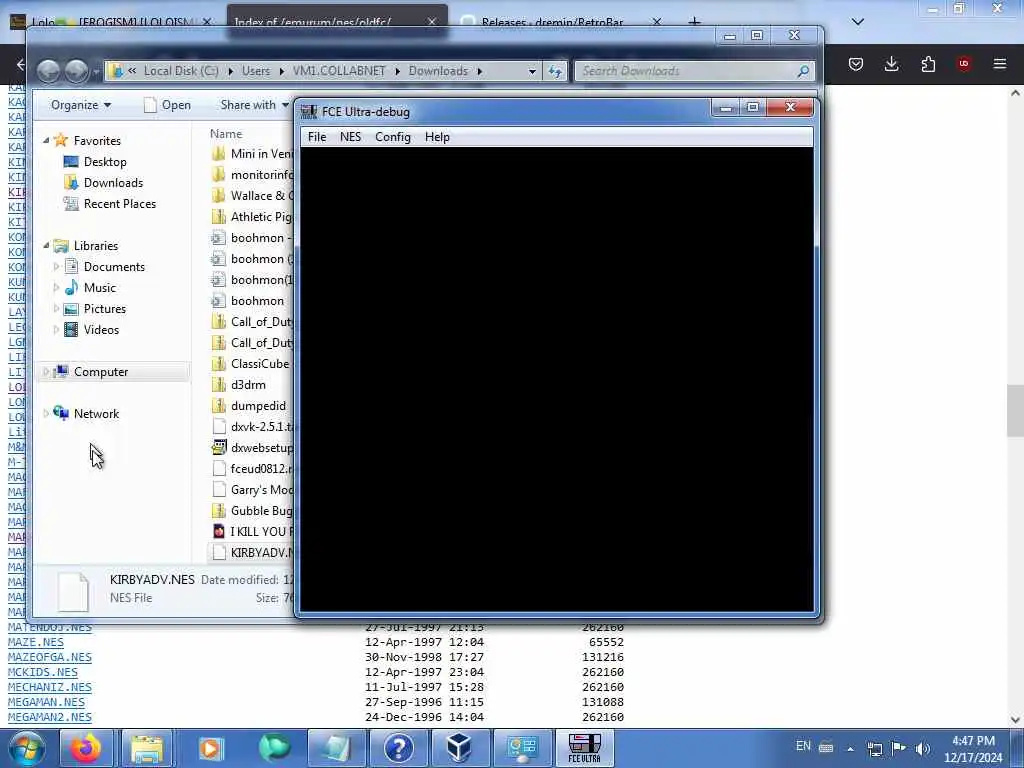
Task: Open the address bar history dropdown
Action: coord(532,71)
